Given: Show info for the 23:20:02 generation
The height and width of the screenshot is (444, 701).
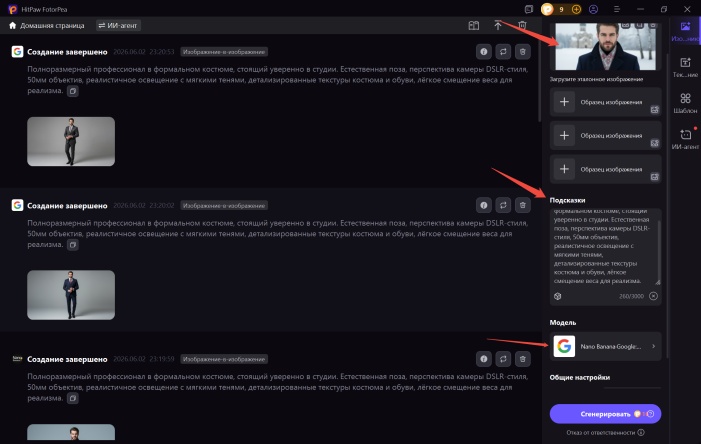Looking at the screenshot, I should [x=484, y=205].
